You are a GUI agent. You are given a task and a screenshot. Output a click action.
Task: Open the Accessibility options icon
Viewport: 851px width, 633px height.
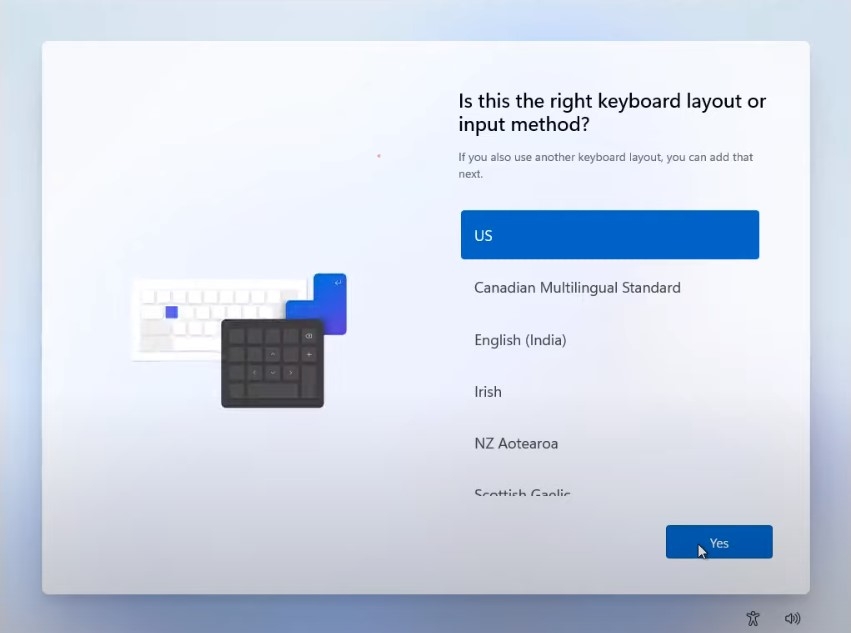pyautogui.click(x=753, y=618)
